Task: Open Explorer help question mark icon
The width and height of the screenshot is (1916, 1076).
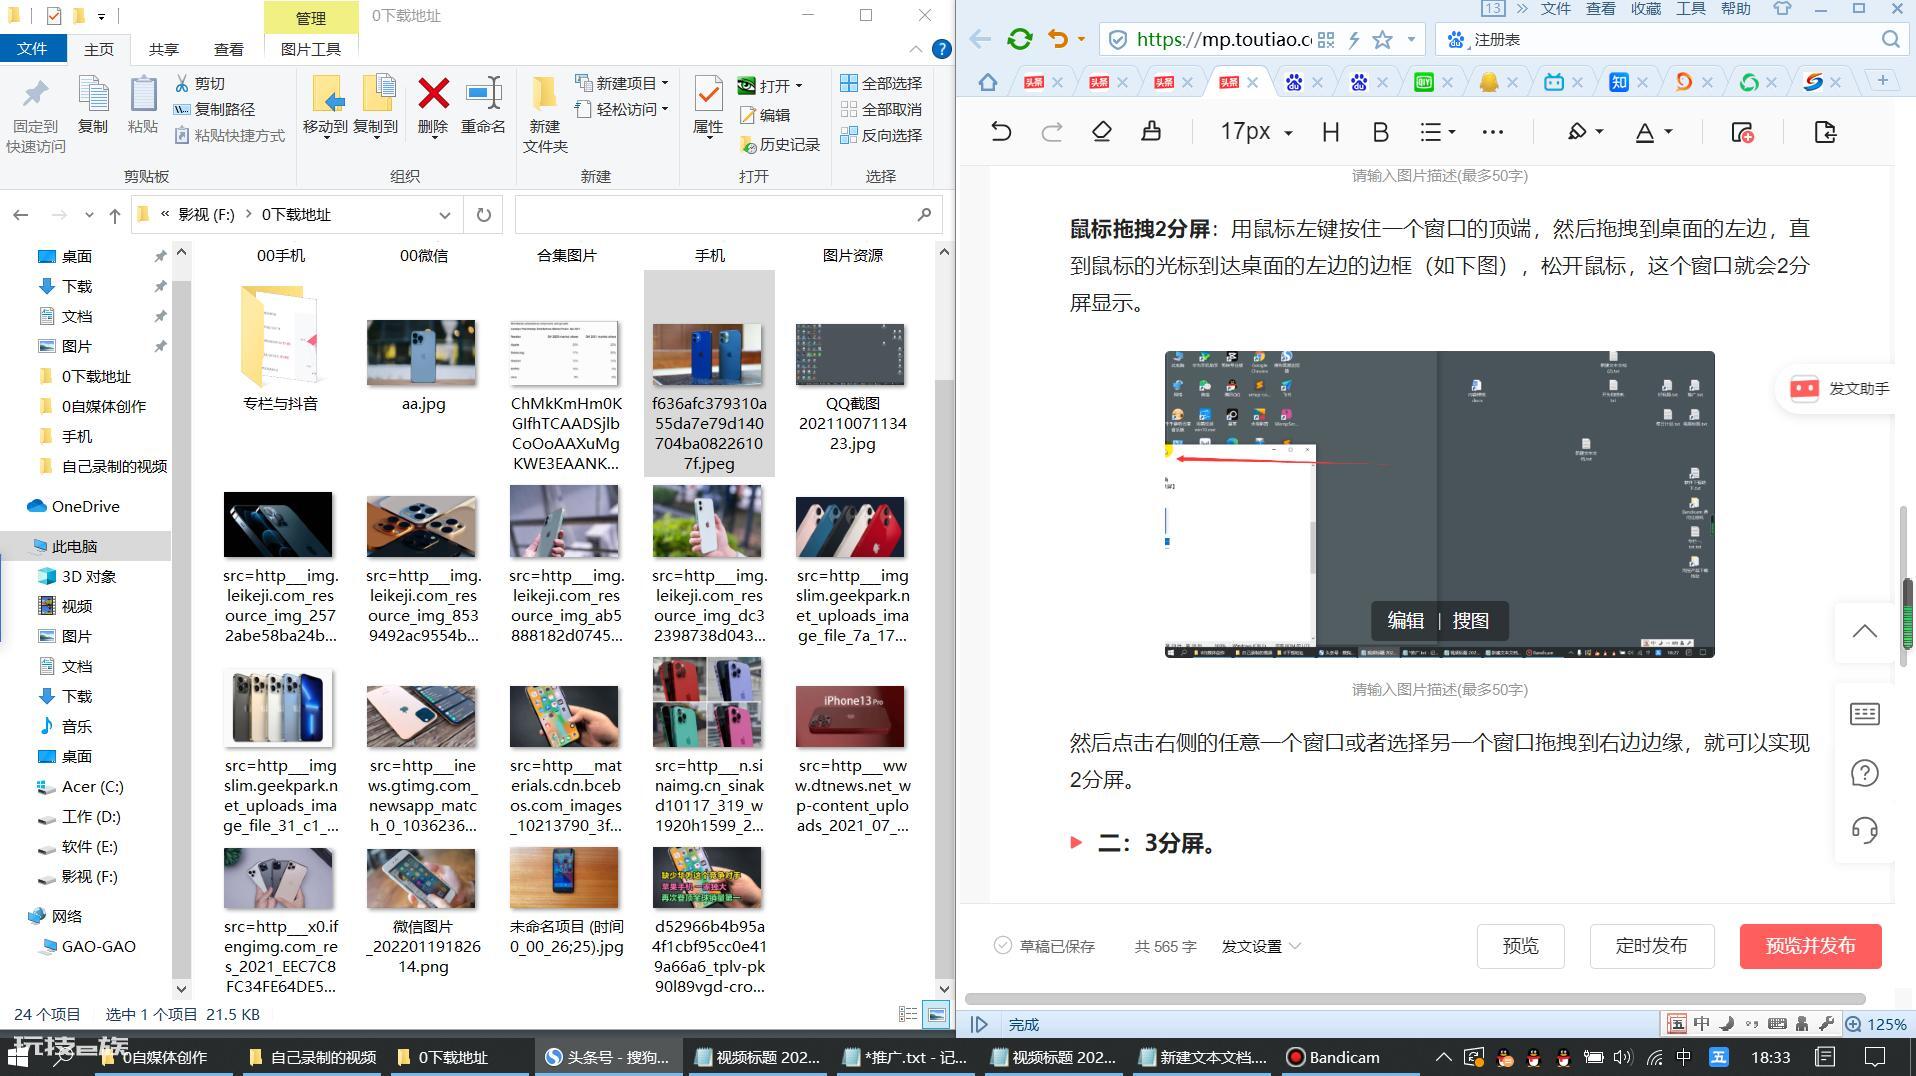Action: point(941,49)
